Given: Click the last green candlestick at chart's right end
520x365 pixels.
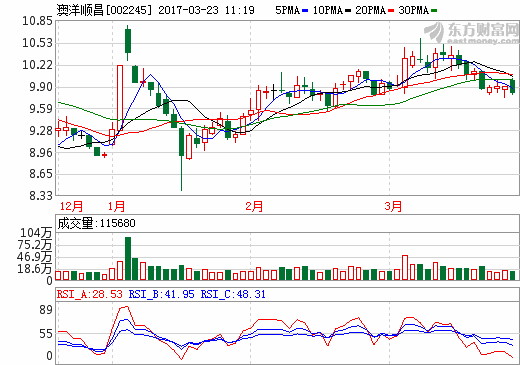Looking at the screenshot, I should (513, 86).
